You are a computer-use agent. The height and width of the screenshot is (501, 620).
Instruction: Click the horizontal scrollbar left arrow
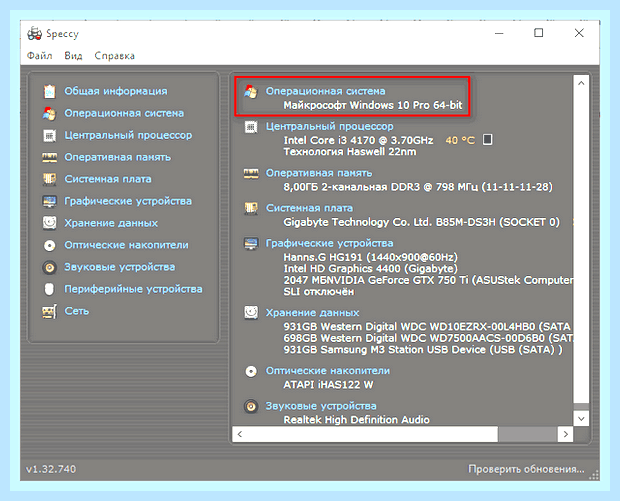pos(240,434)
